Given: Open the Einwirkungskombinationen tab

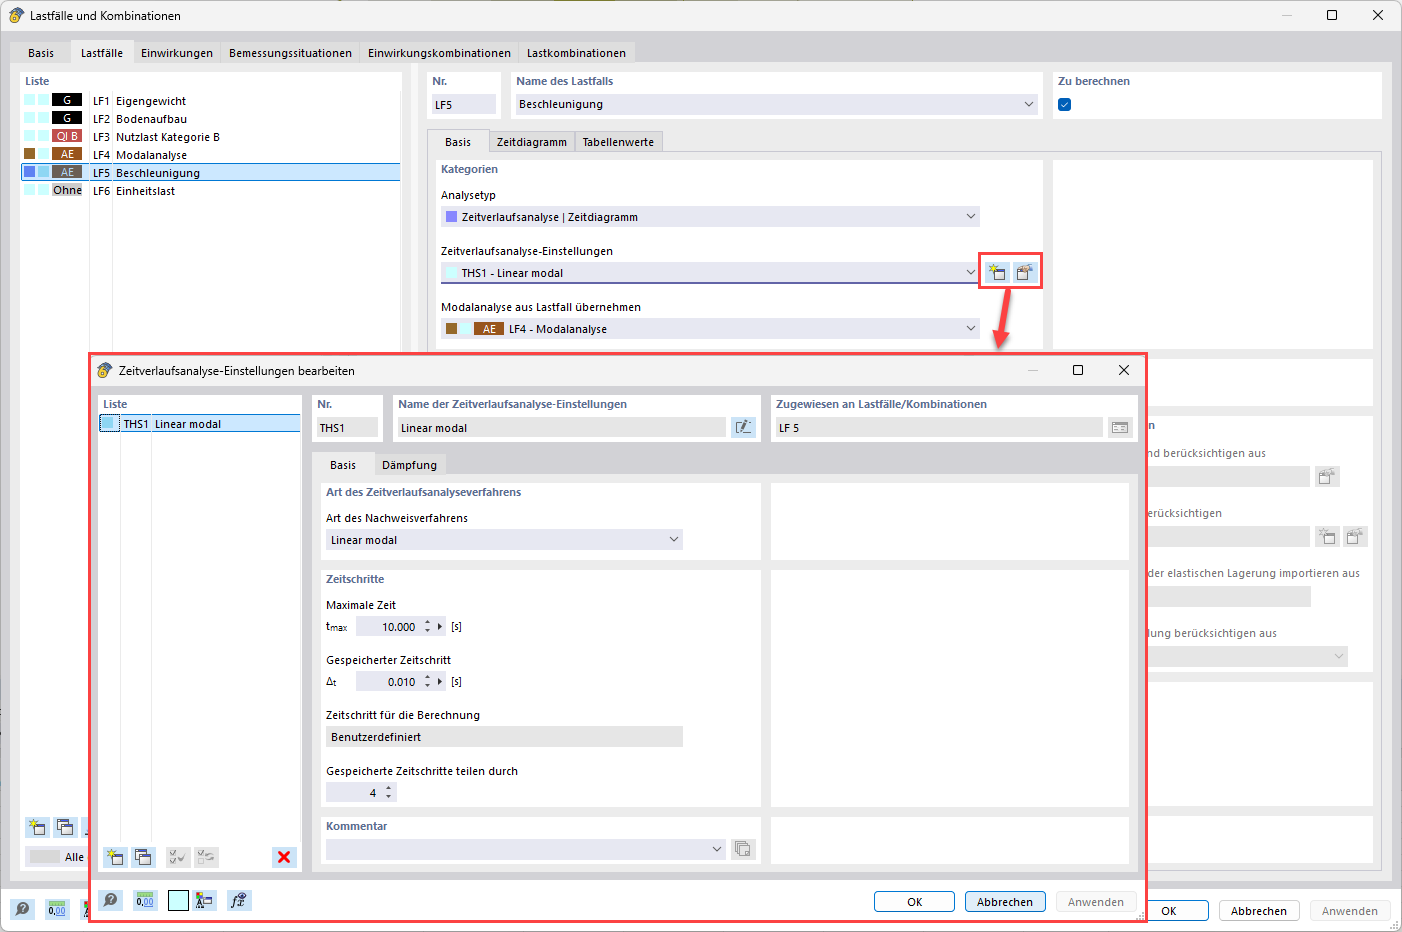Looking at the screenshot, I should [439, 53].
